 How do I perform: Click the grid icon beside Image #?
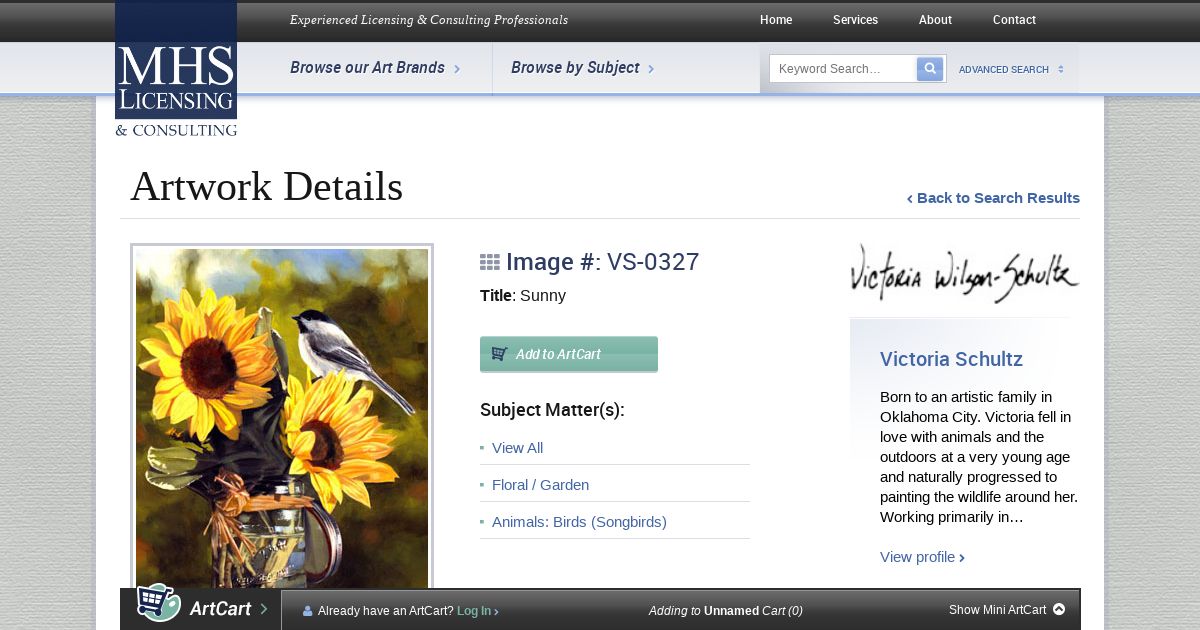(490, 262)
